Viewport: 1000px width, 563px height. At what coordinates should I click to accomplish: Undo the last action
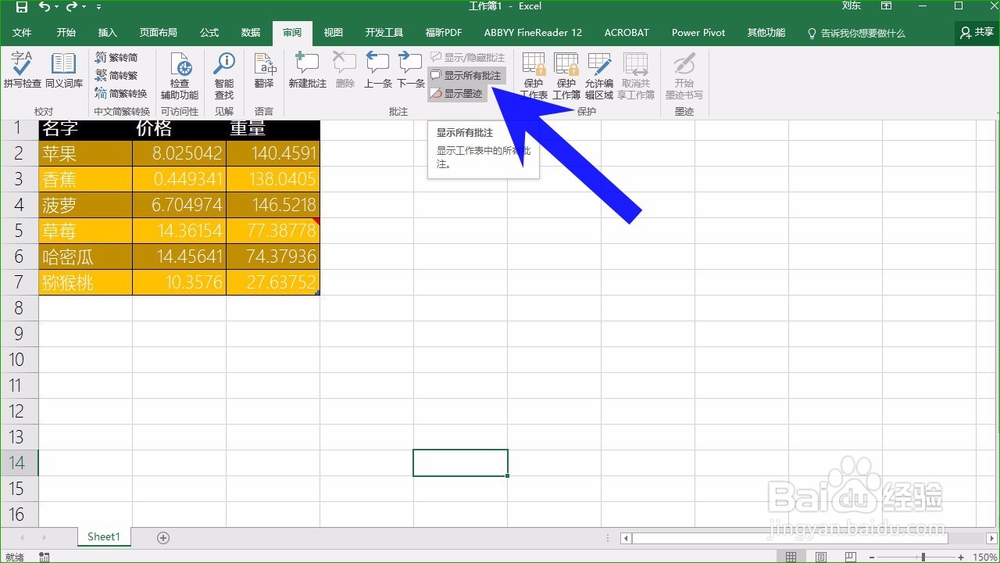(x=44, y=7)
